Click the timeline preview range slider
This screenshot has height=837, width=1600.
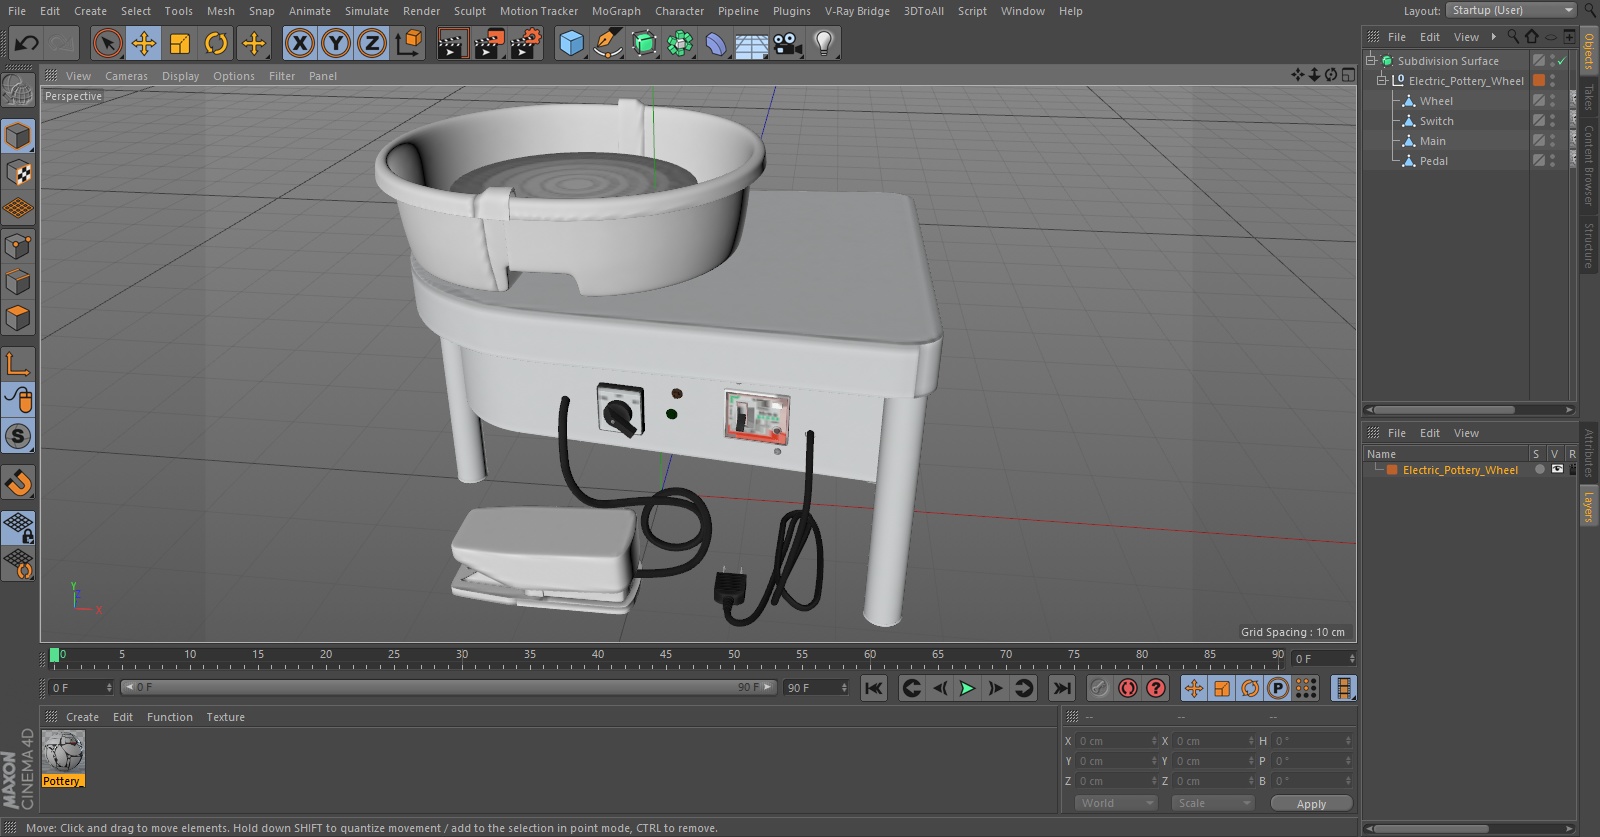pos(448,688)
